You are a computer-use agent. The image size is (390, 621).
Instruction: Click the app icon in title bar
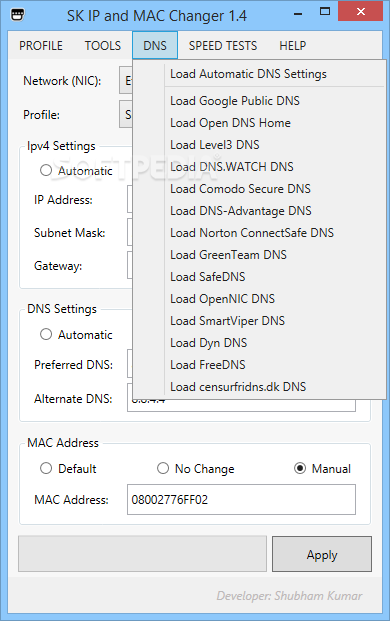[18, 15]
